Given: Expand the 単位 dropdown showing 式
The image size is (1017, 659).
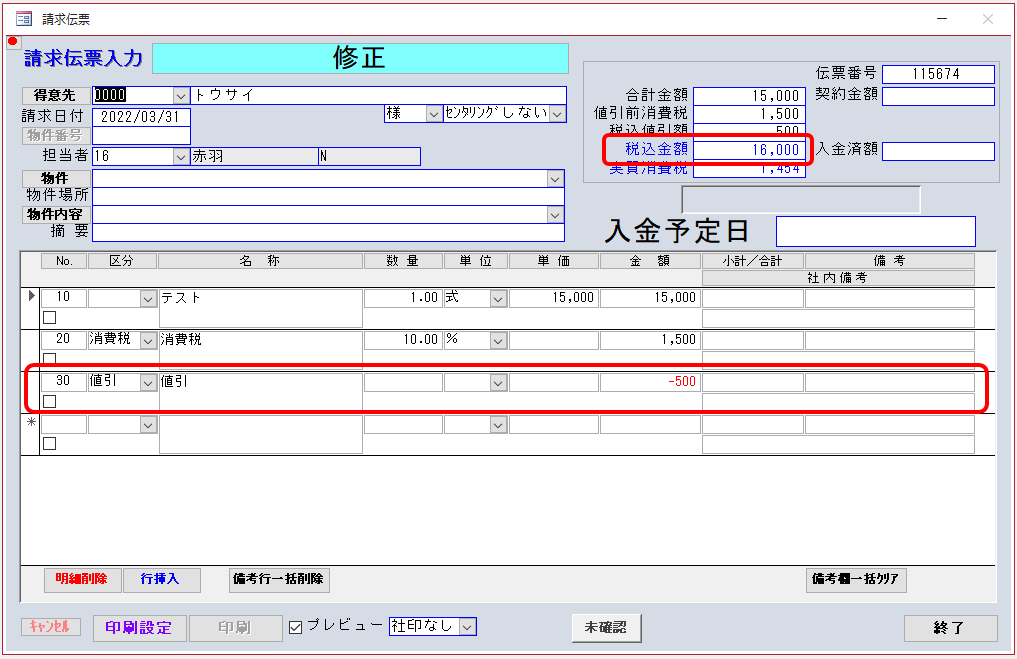Looking at the screenshot, I should (499, 298).
